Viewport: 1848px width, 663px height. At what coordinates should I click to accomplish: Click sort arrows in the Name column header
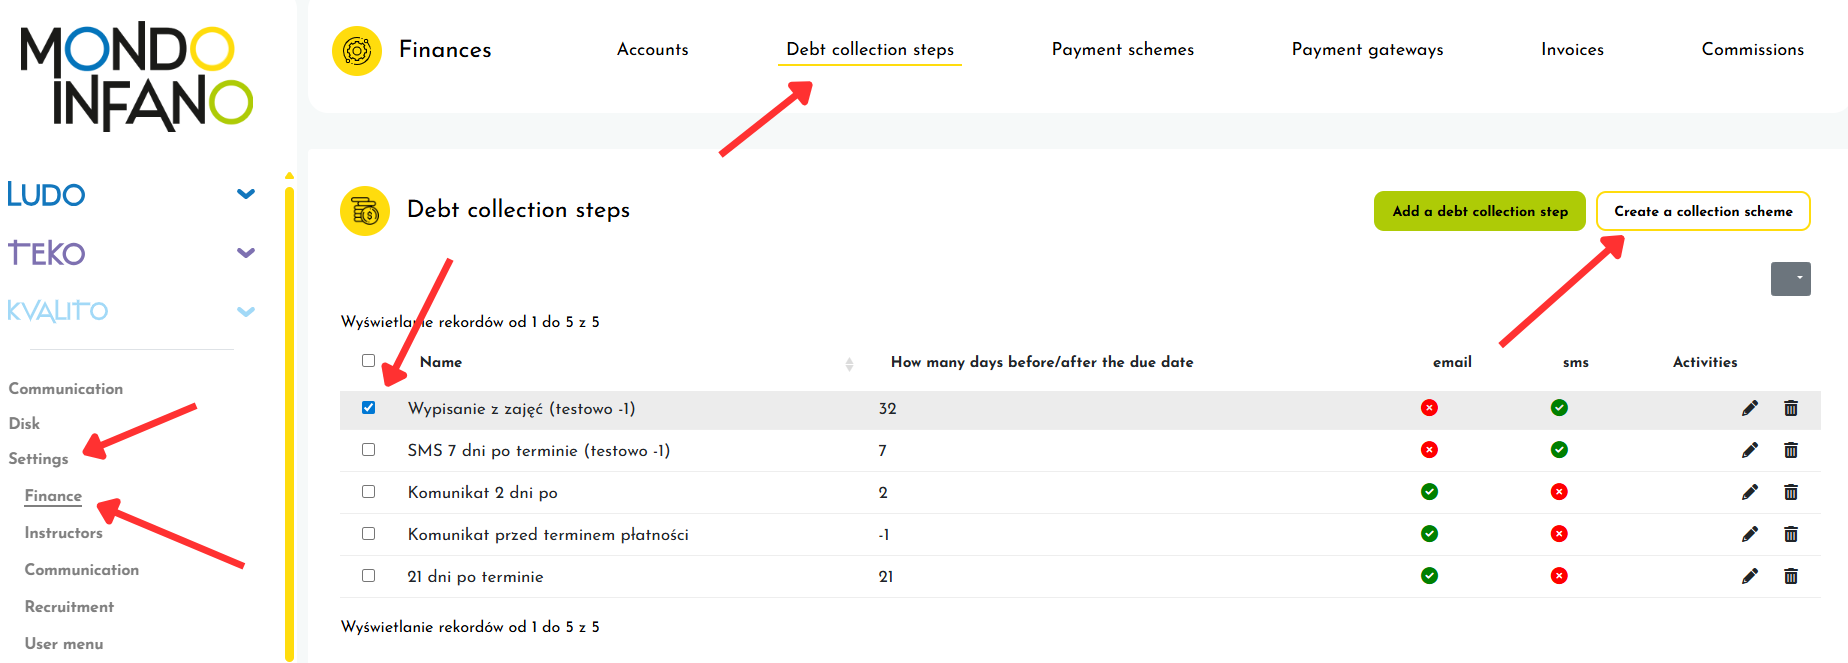(849, 364)
